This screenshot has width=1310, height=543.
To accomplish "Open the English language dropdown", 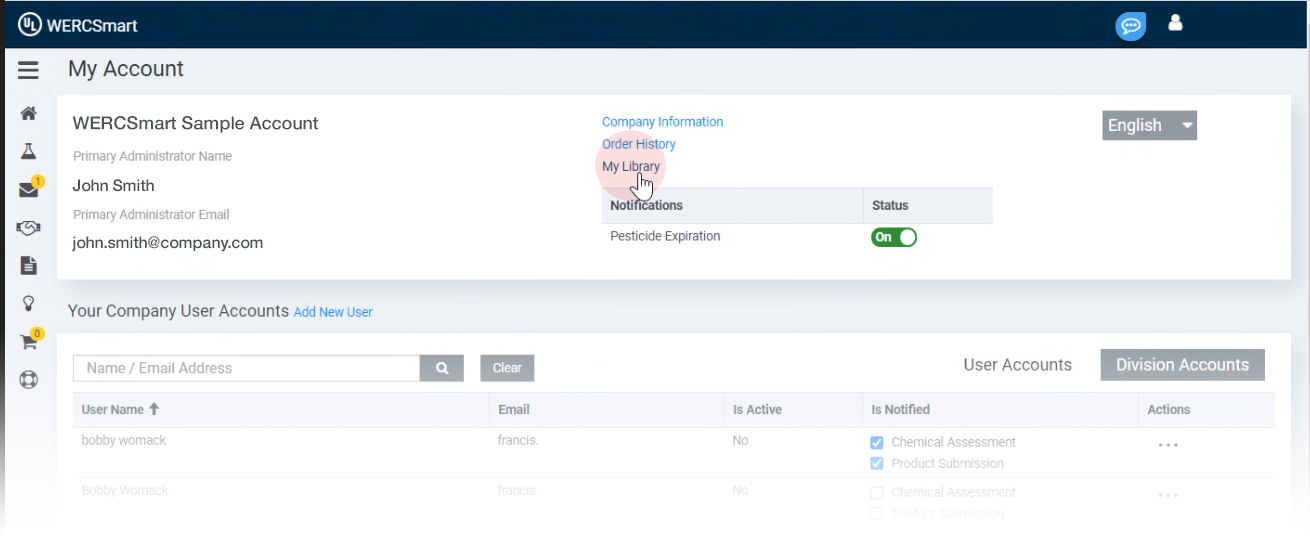I will 1150,125.
